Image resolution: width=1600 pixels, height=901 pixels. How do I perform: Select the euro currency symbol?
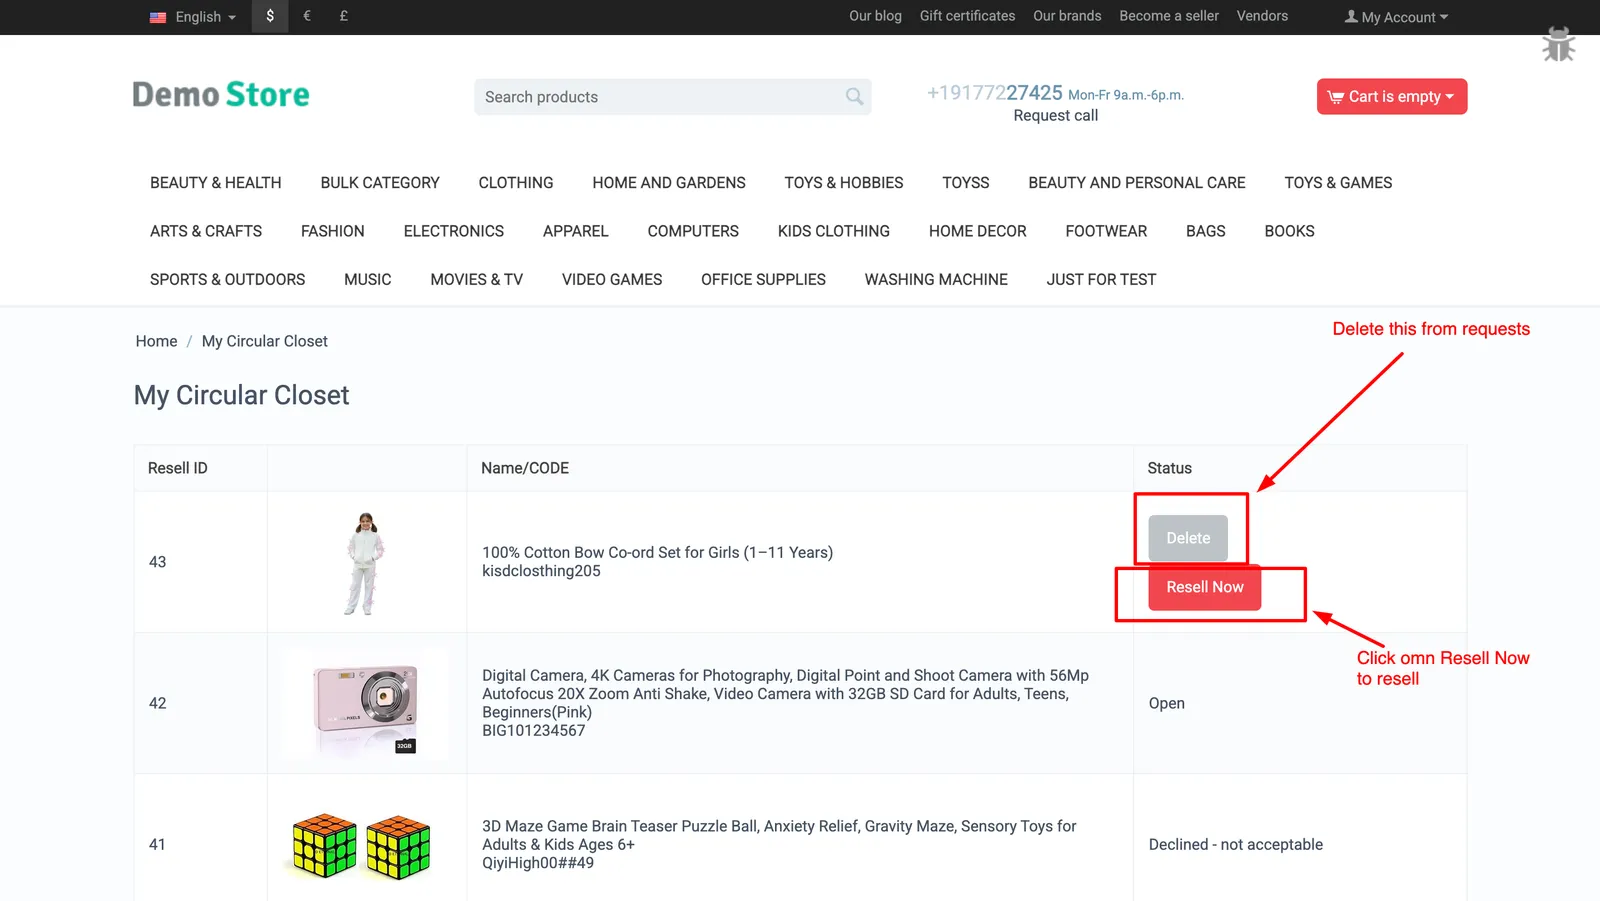point(307,16)
